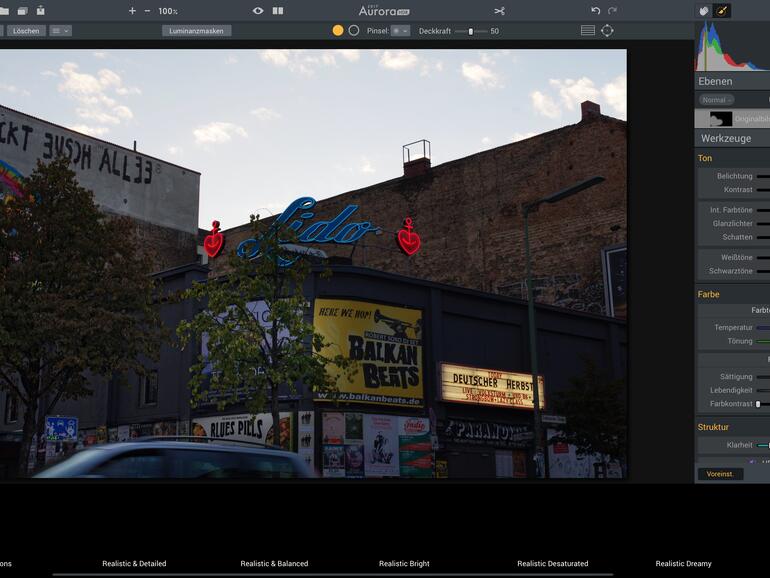Image resolution: width=770 pixels, height=578 pixels.
Task: Click the zoom in plus icon
Action: [x=132, y=11]
